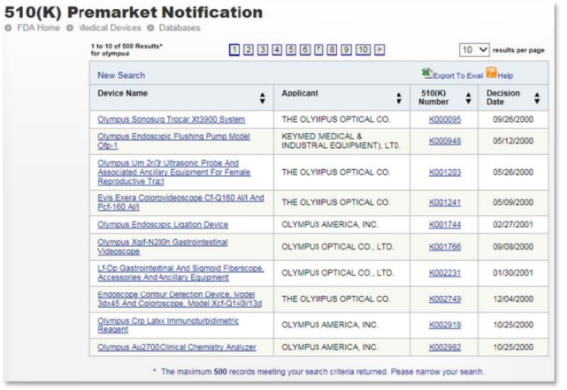Viewport: 567px width, 390px height.
Task: Select decision date 09/26/2000
Action: pos(513,119)
